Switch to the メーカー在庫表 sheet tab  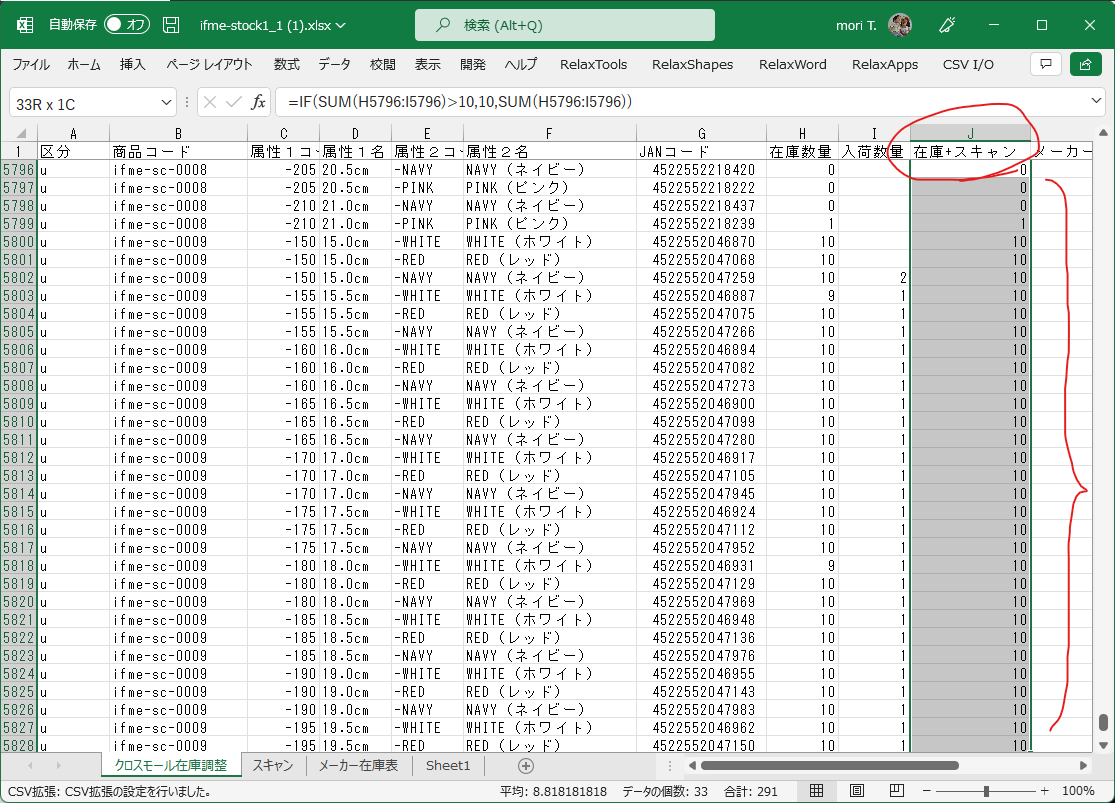tap(357, 765)
